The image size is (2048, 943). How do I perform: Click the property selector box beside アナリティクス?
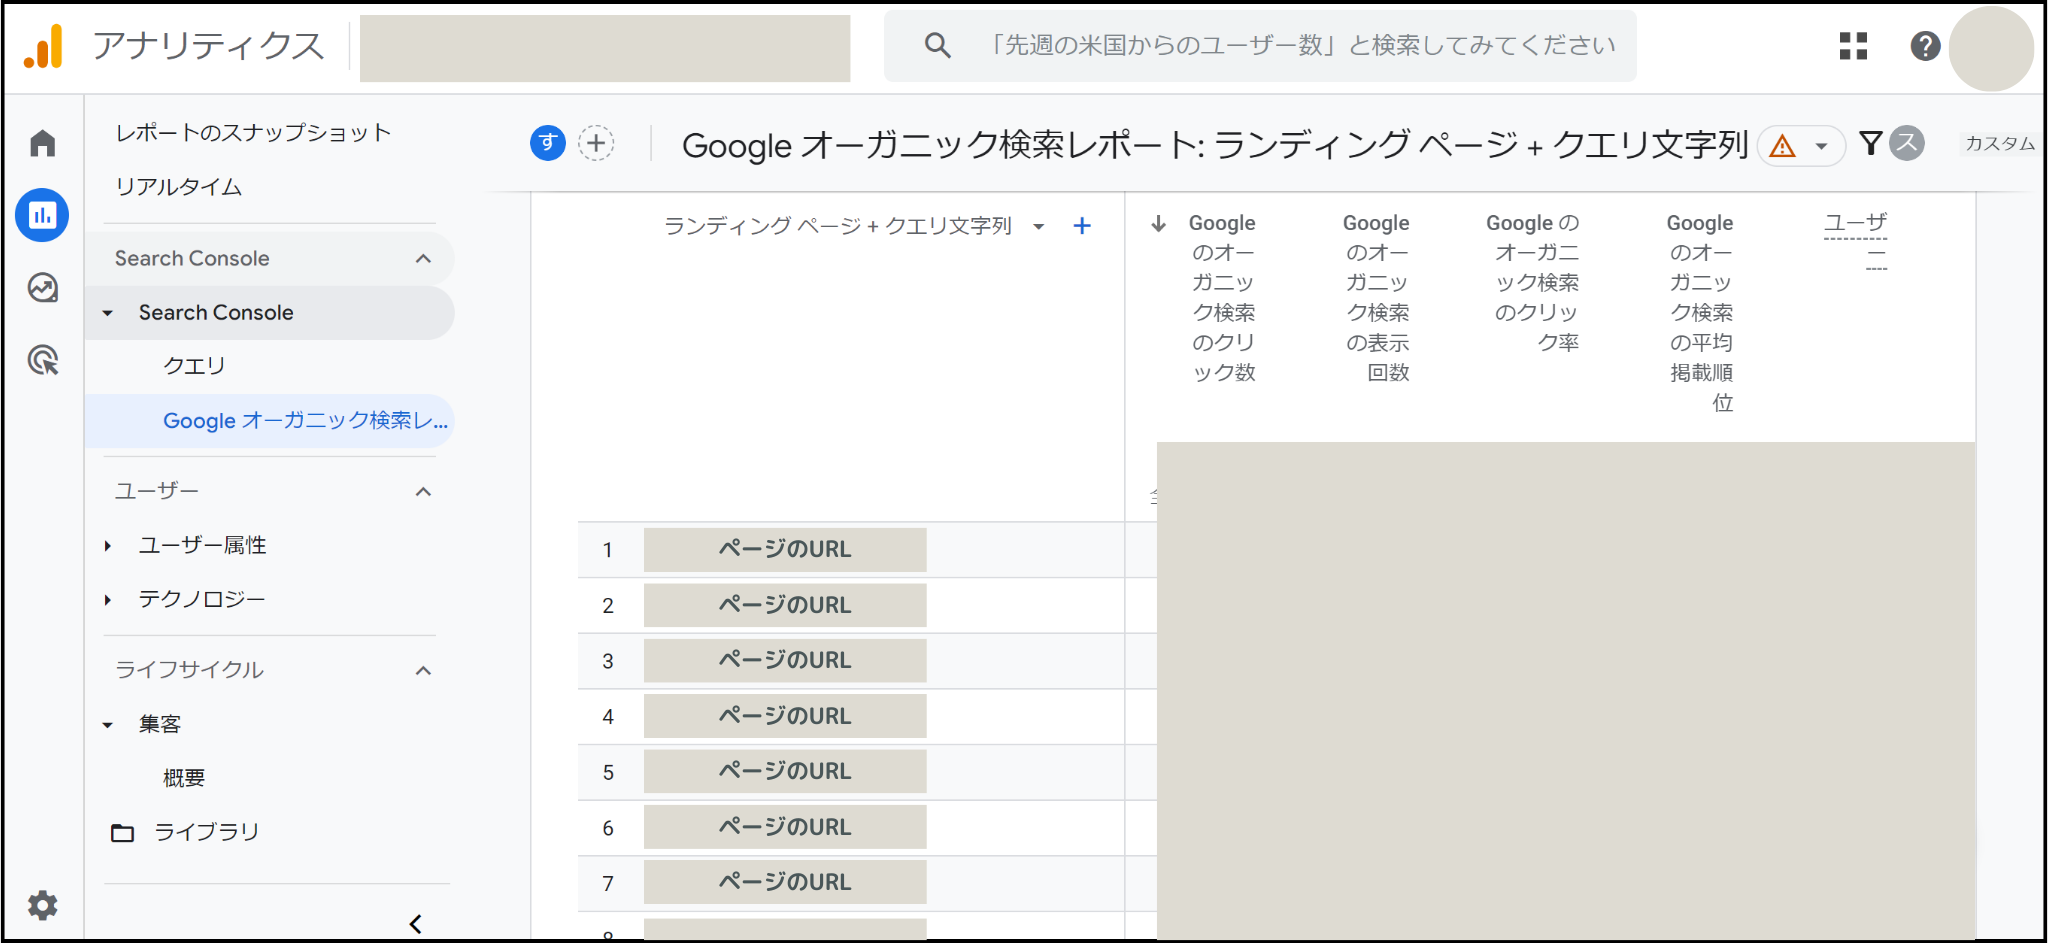(x=605, y=48)
